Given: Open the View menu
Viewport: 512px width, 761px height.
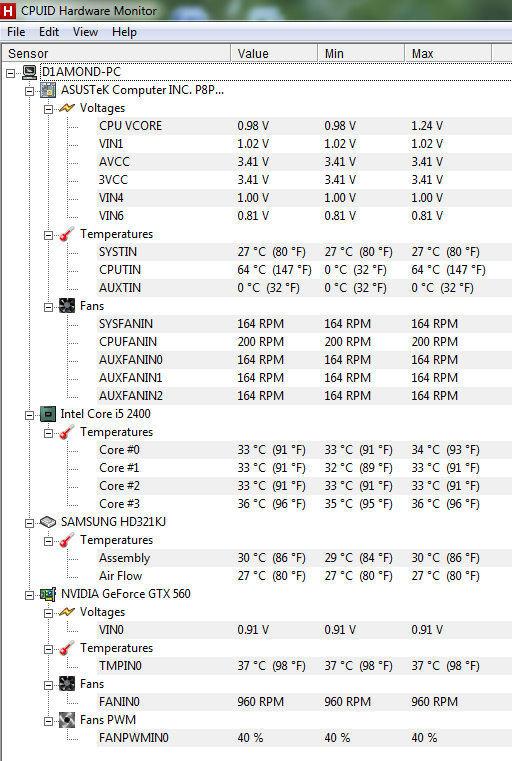Looking at the screenshot, I should coord(85,32).
